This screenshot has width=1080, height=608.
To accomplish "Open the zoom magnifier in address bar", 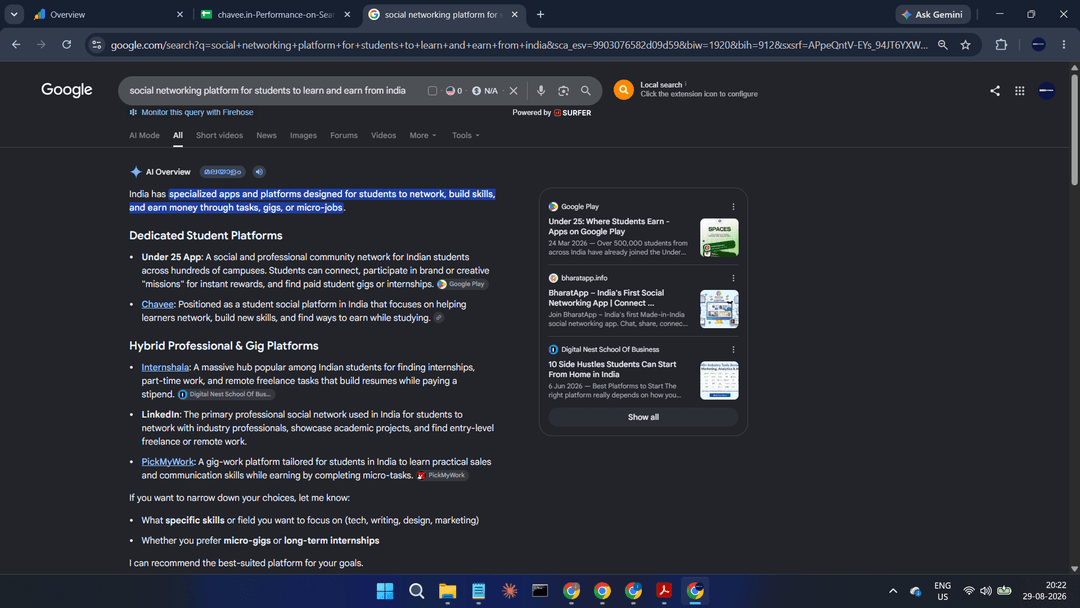I will 943,45.
